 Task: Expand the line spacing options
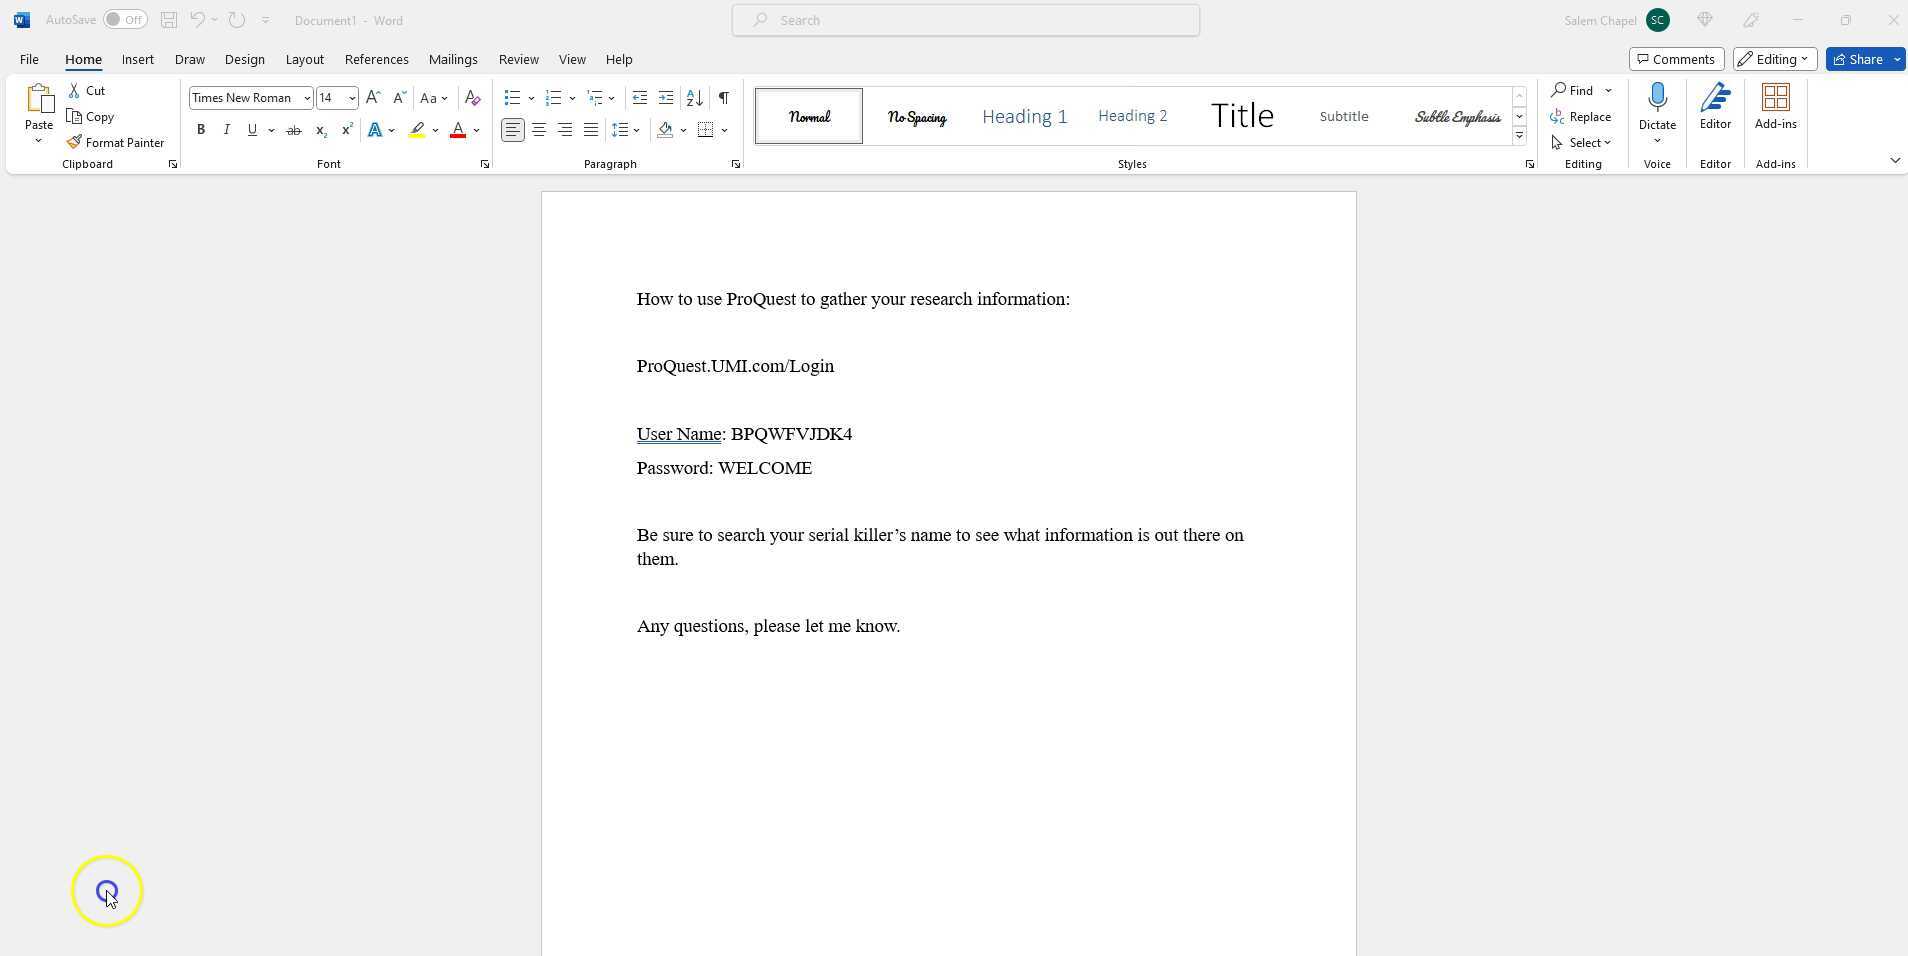tap(636, 129)
